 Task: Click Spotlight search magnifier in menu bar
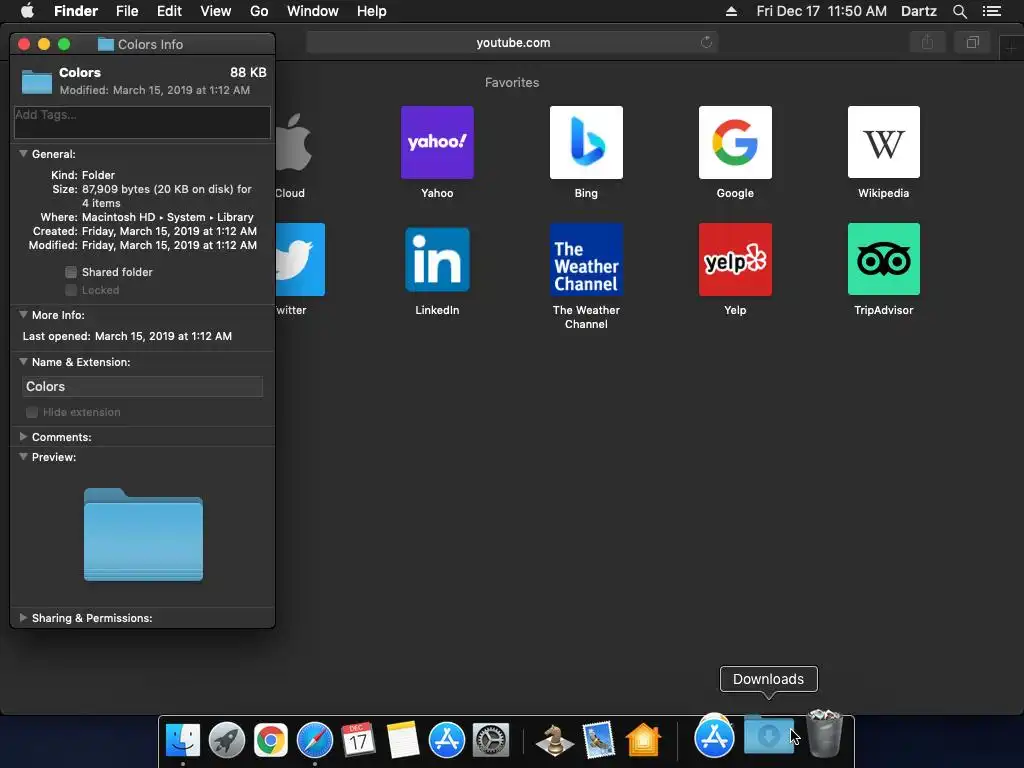click(x=959, y=11)
